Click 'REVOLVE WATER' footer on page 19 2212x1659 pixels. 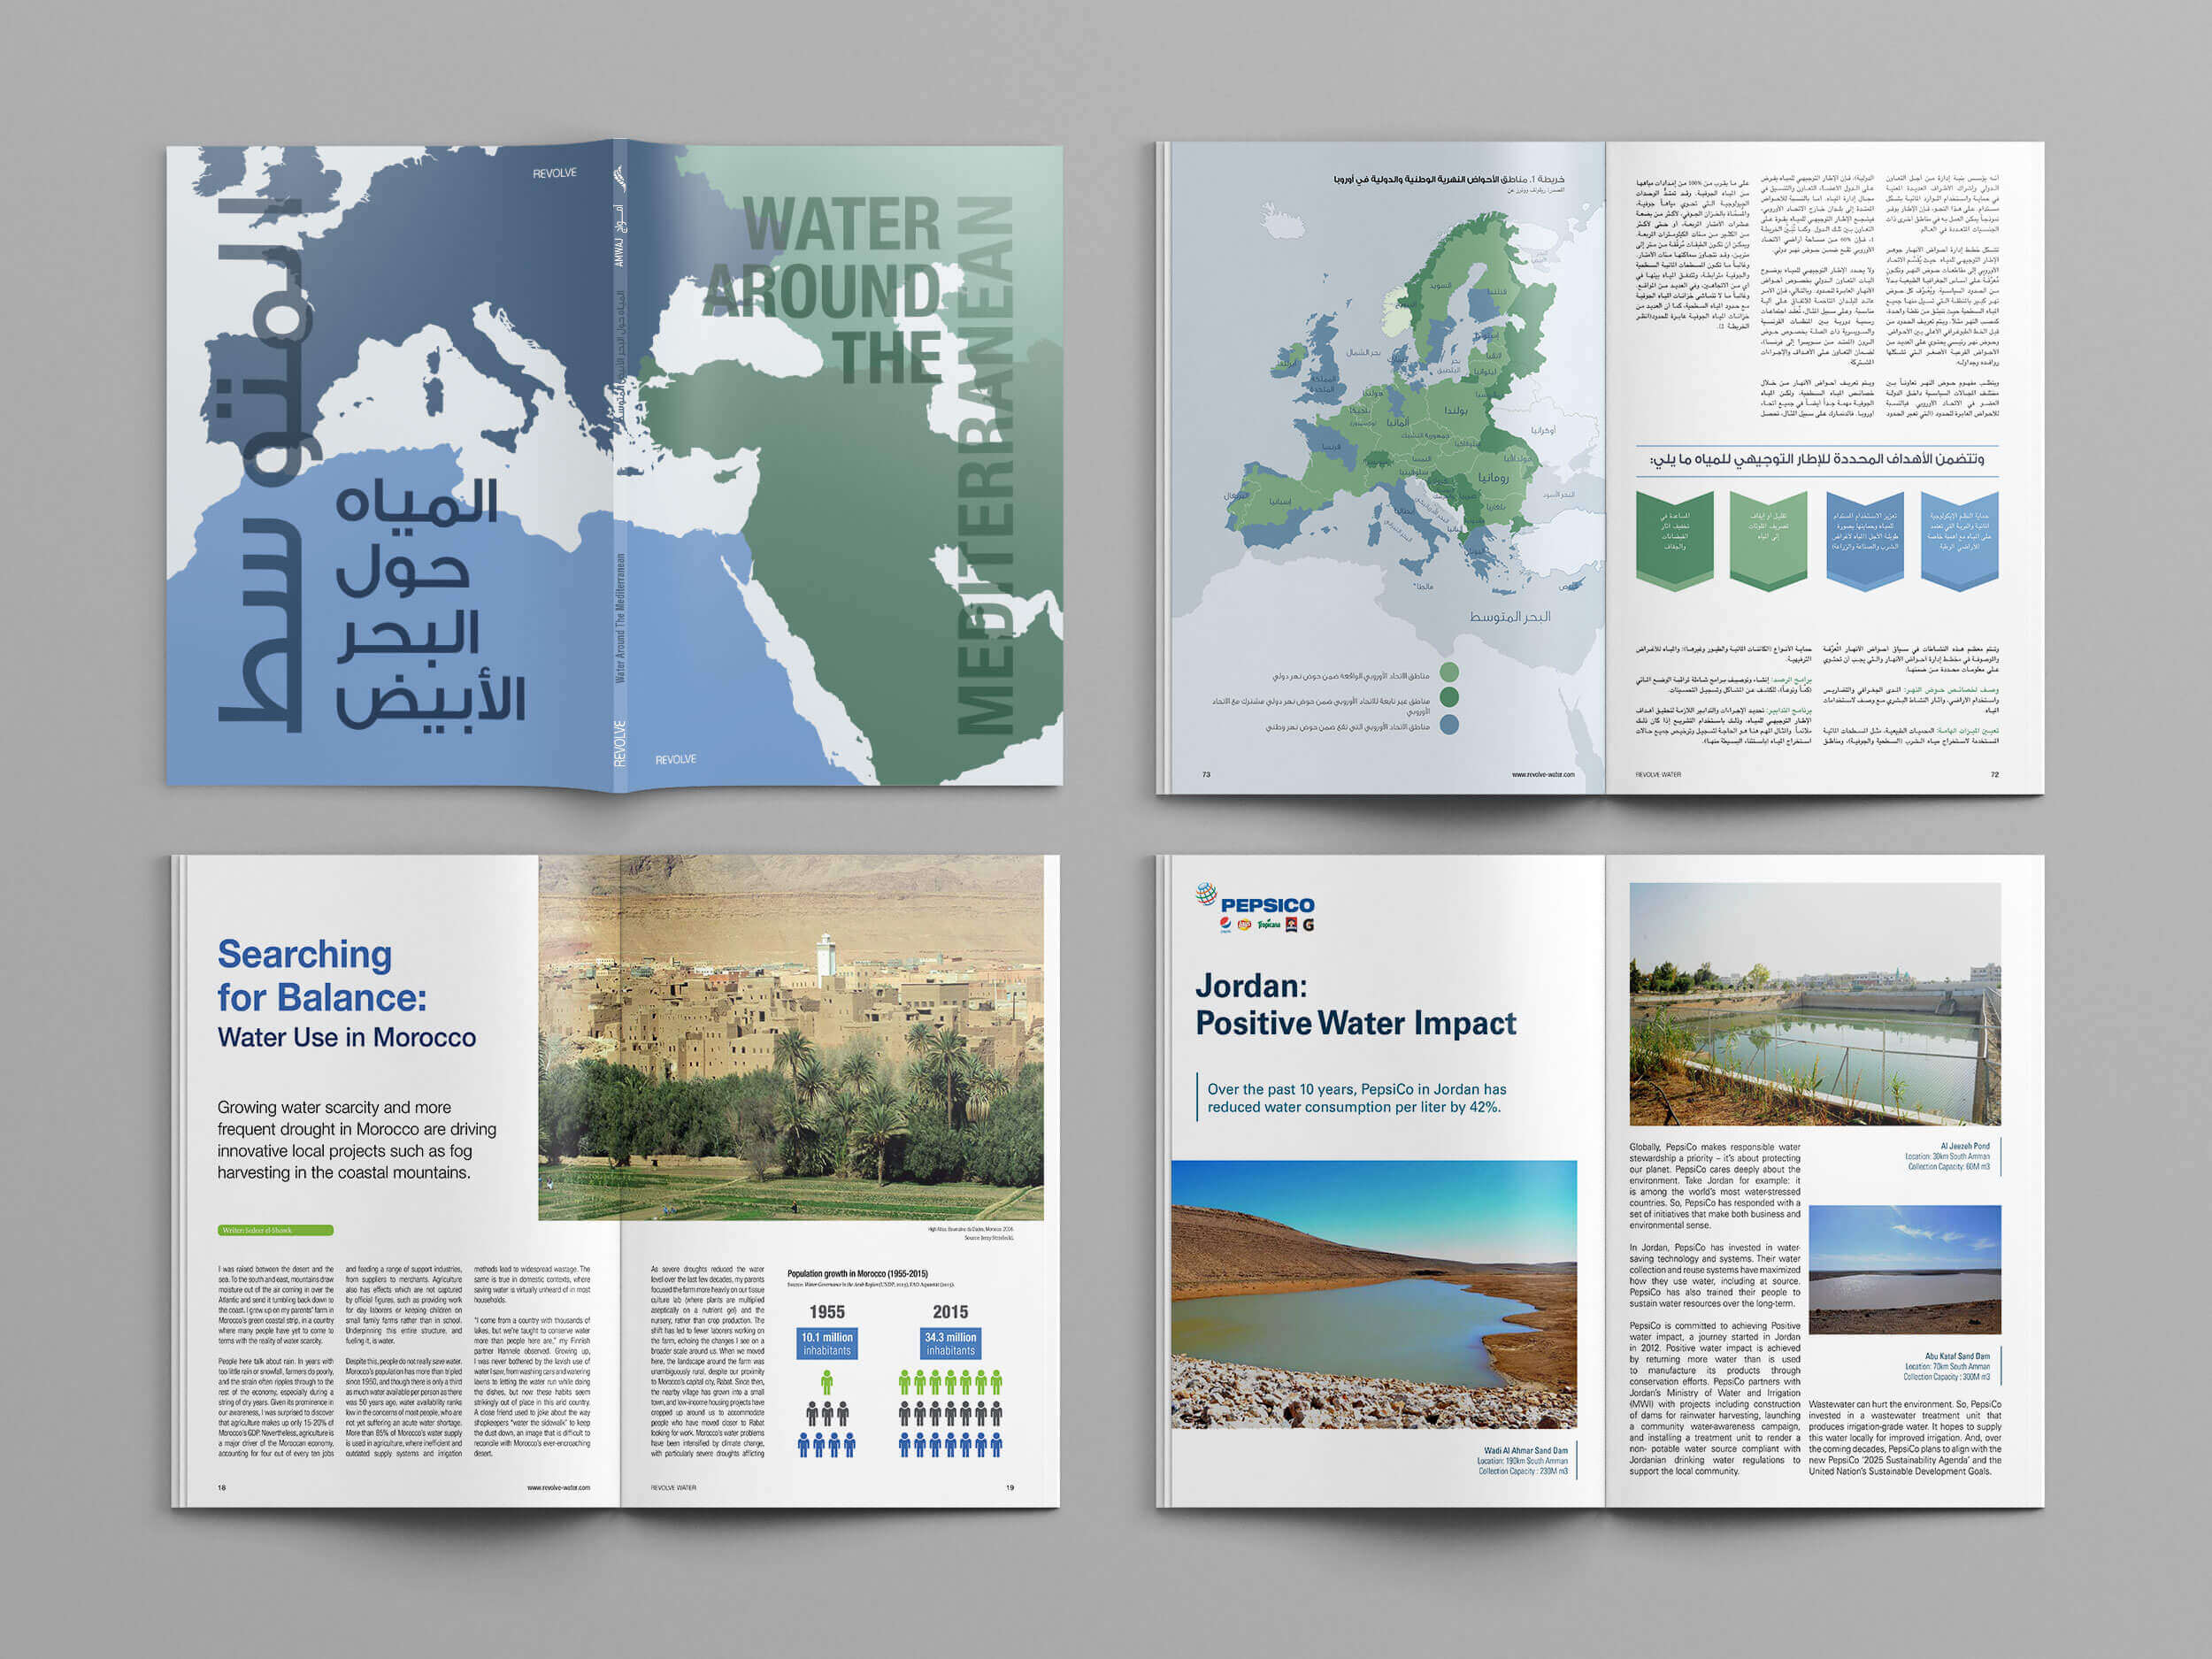(674, 1488)
